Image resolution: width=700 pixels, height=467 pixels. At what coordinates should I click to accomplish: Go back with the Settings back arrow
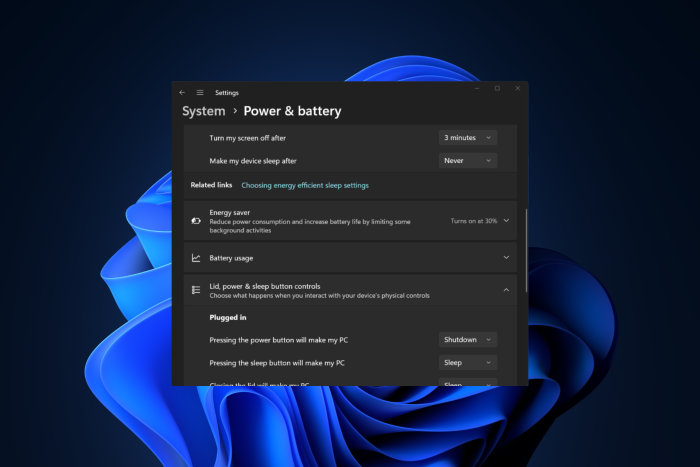click(x=182, y=92)
